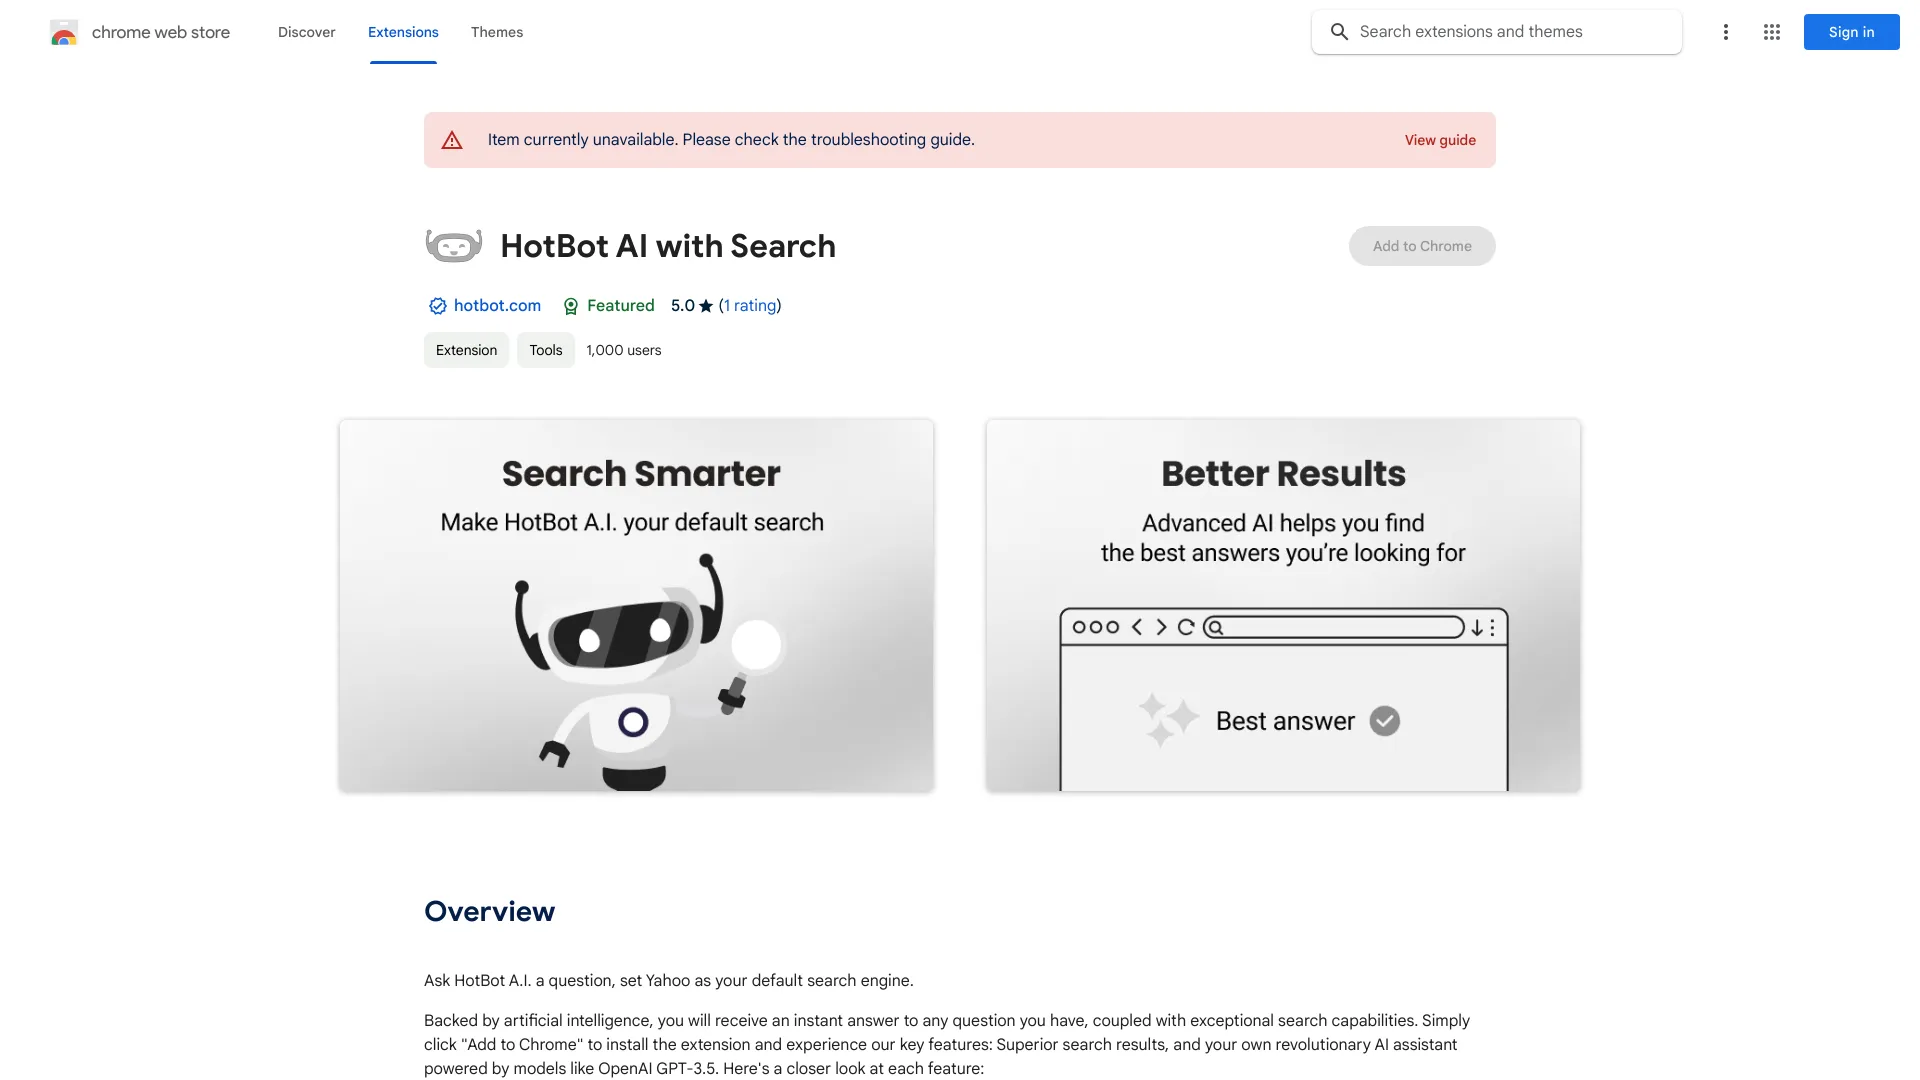The width and height of the screenshot is (1920, 1080).
Task: Click the View guide troubleshooting link
Action: pos(1440,138)
